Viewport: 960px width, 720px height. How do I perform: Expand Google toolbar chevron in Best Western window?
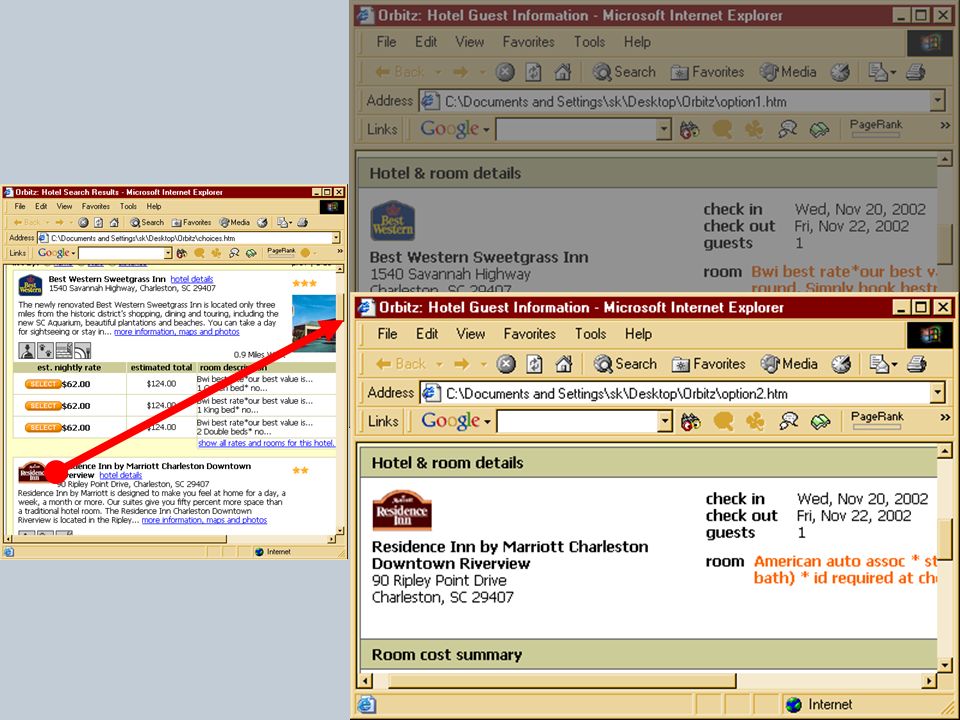coord(945,125)
